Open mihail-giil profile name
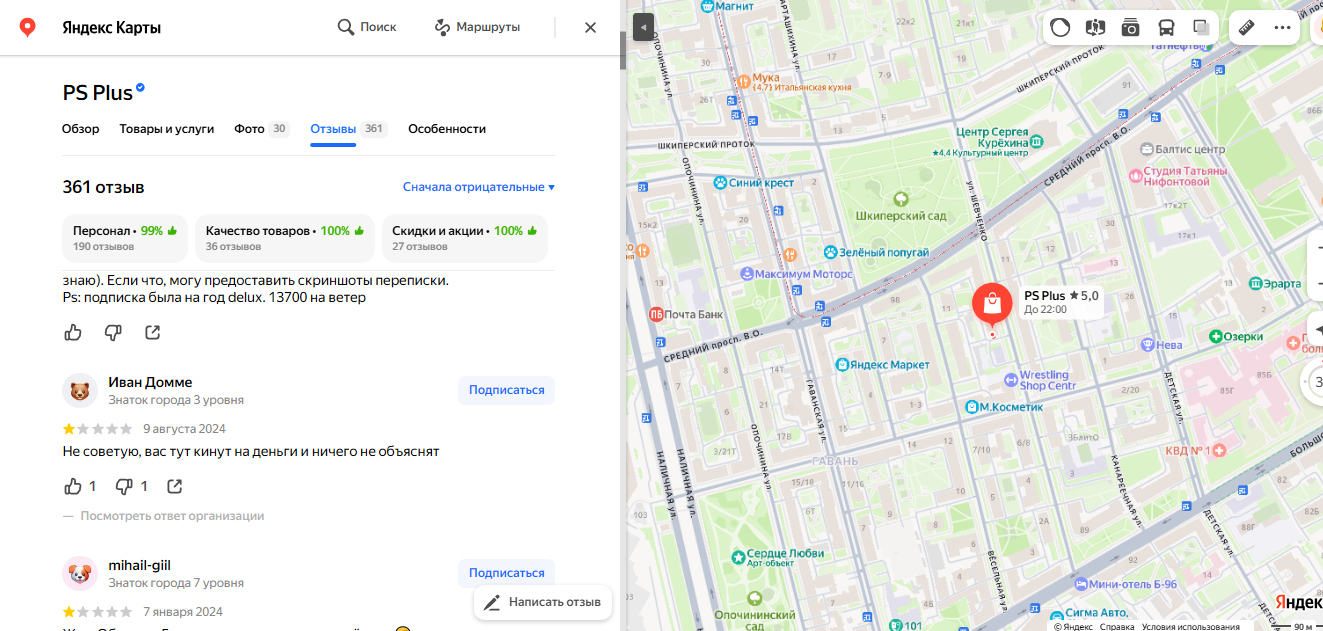The height and width of the screenshot is (631, 1323). tap(139, 565)
